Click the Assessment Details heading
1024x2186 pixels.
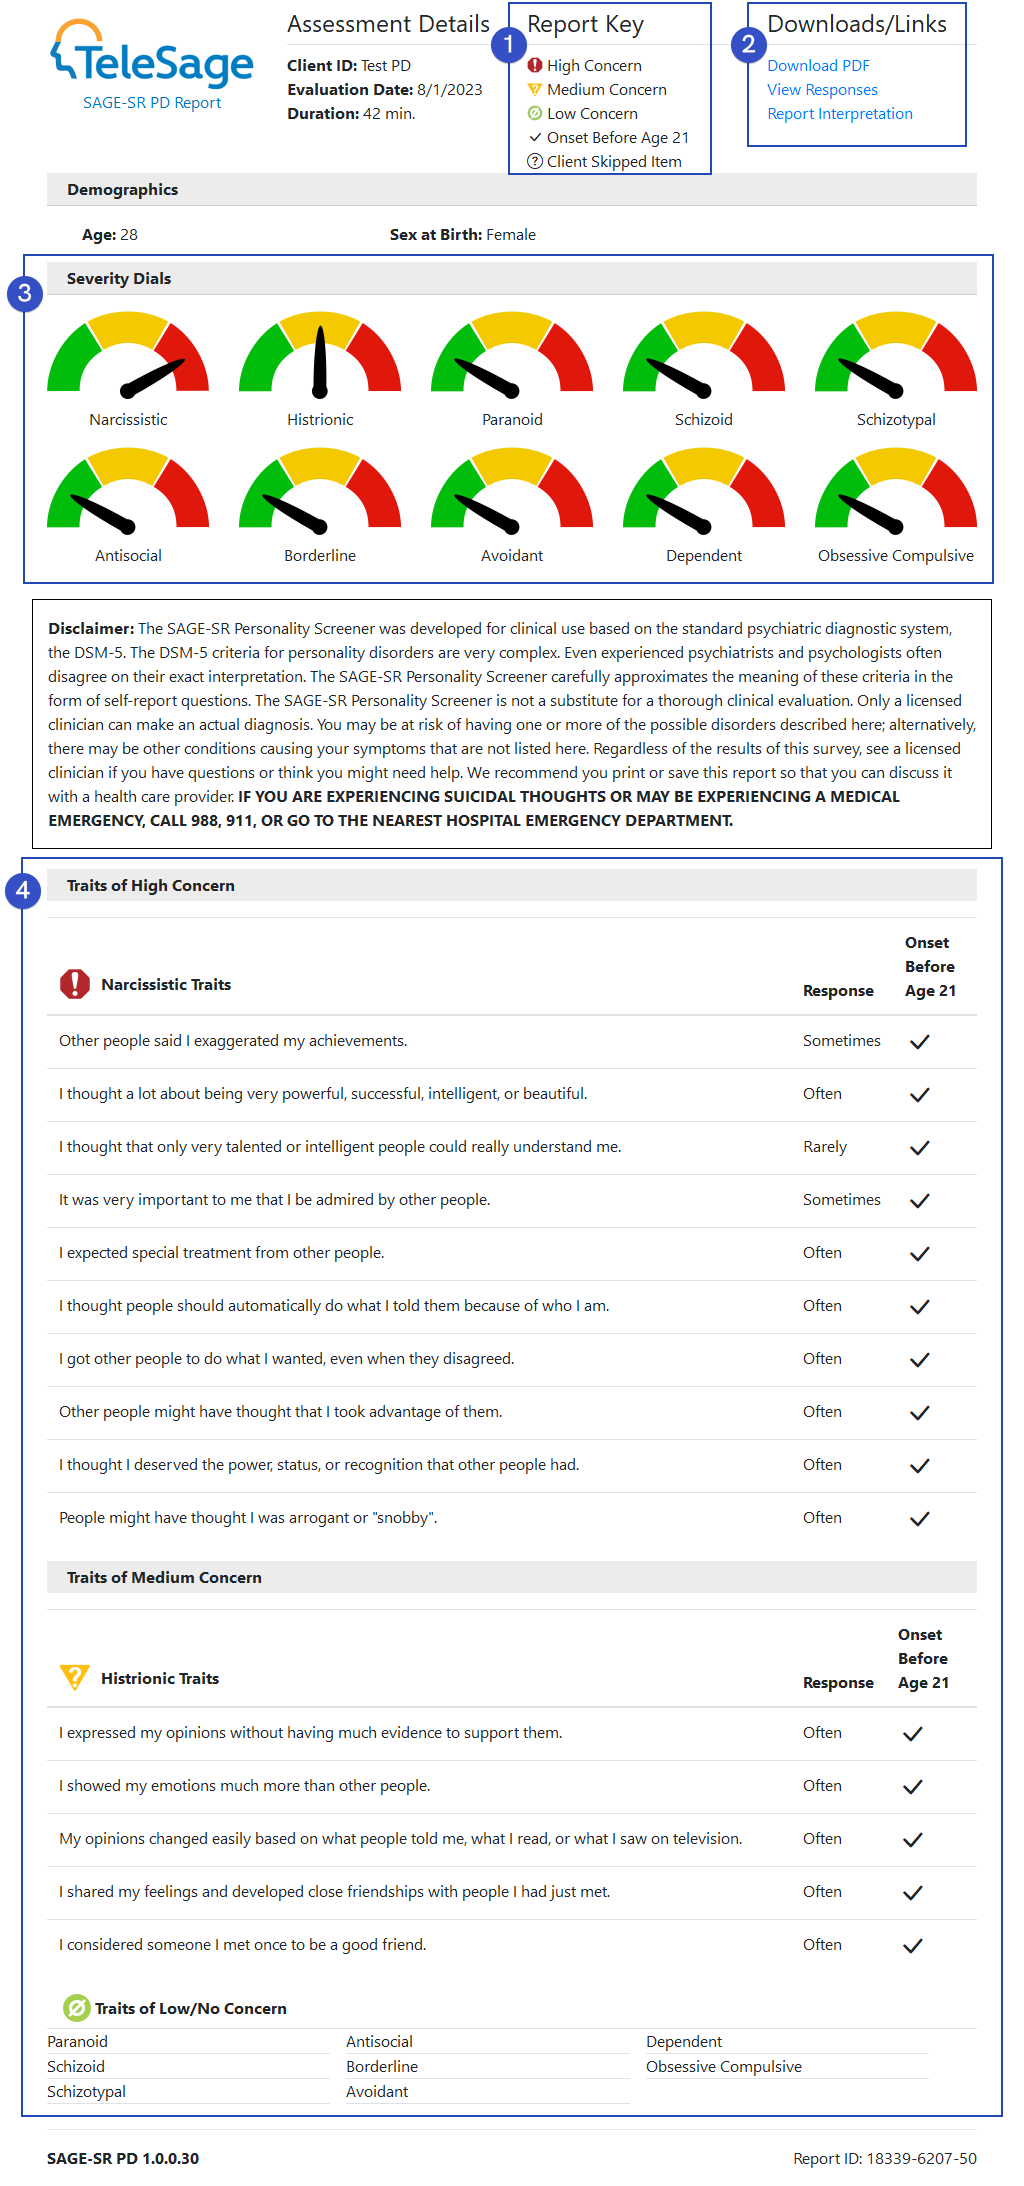click(387, 23)
